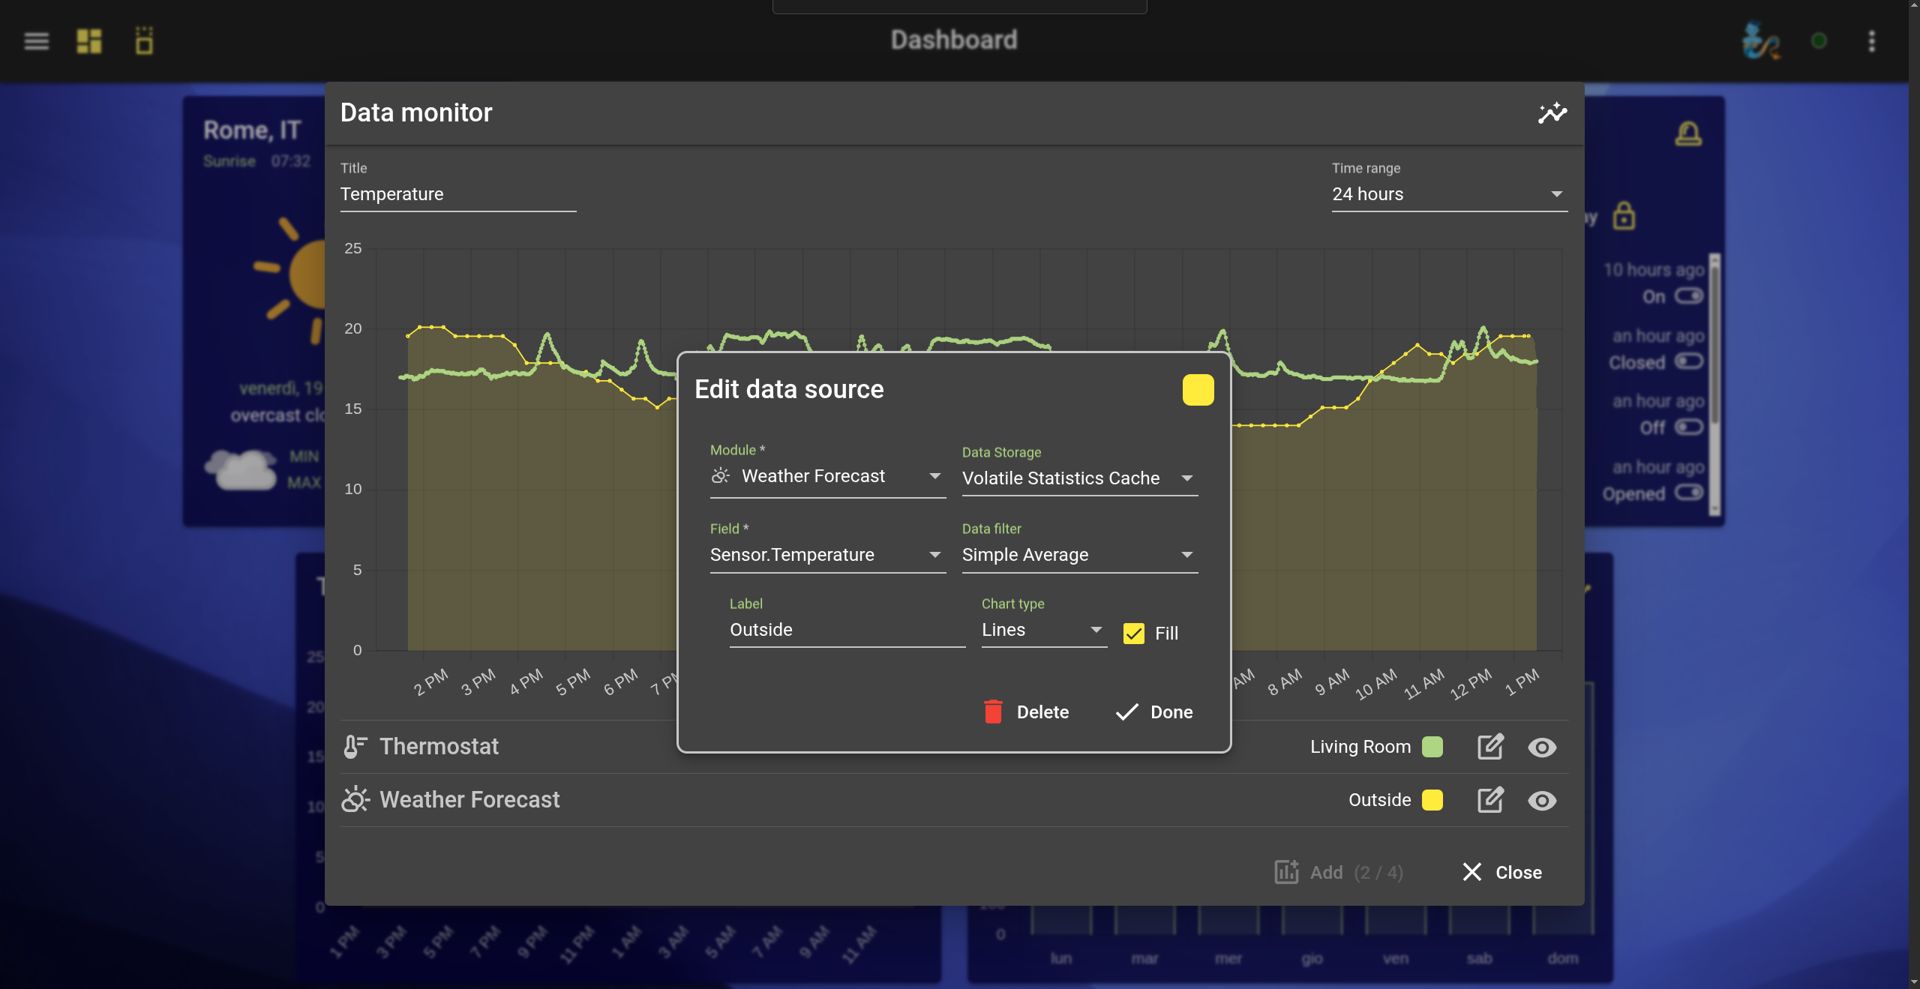Image resolution: width=1920 pixels, height=989 pixels.
Task: Click the red Delete trash icon
Action: (993, 712)
